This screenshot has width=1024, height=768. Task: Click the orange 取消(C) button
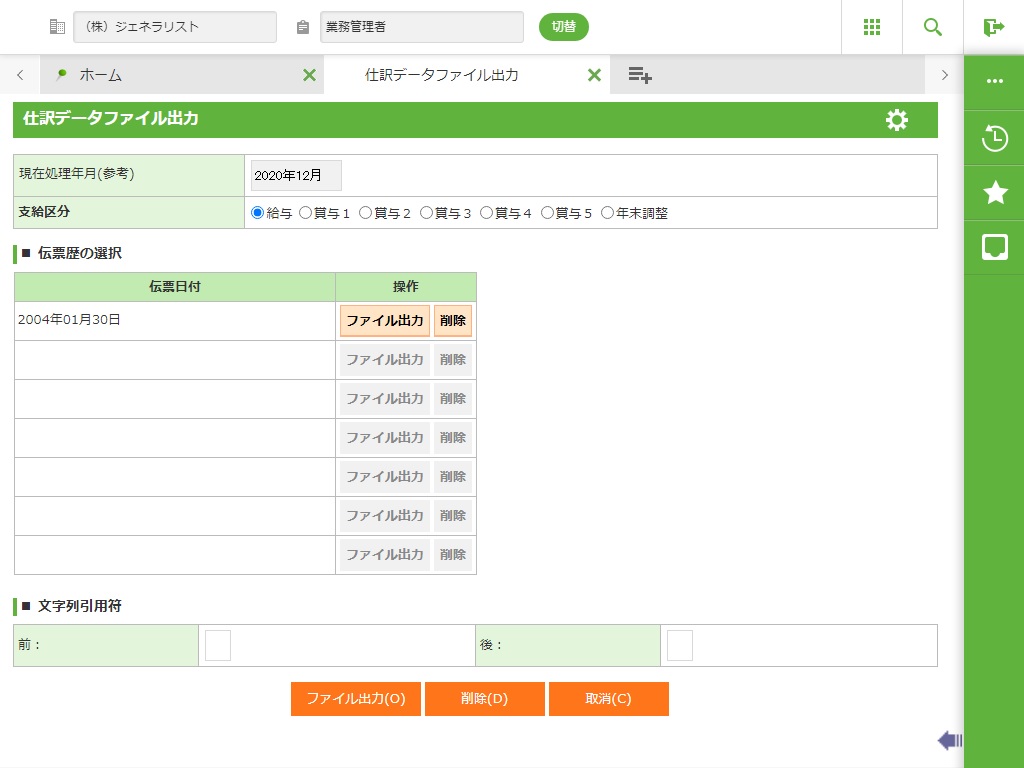[608, 699]
